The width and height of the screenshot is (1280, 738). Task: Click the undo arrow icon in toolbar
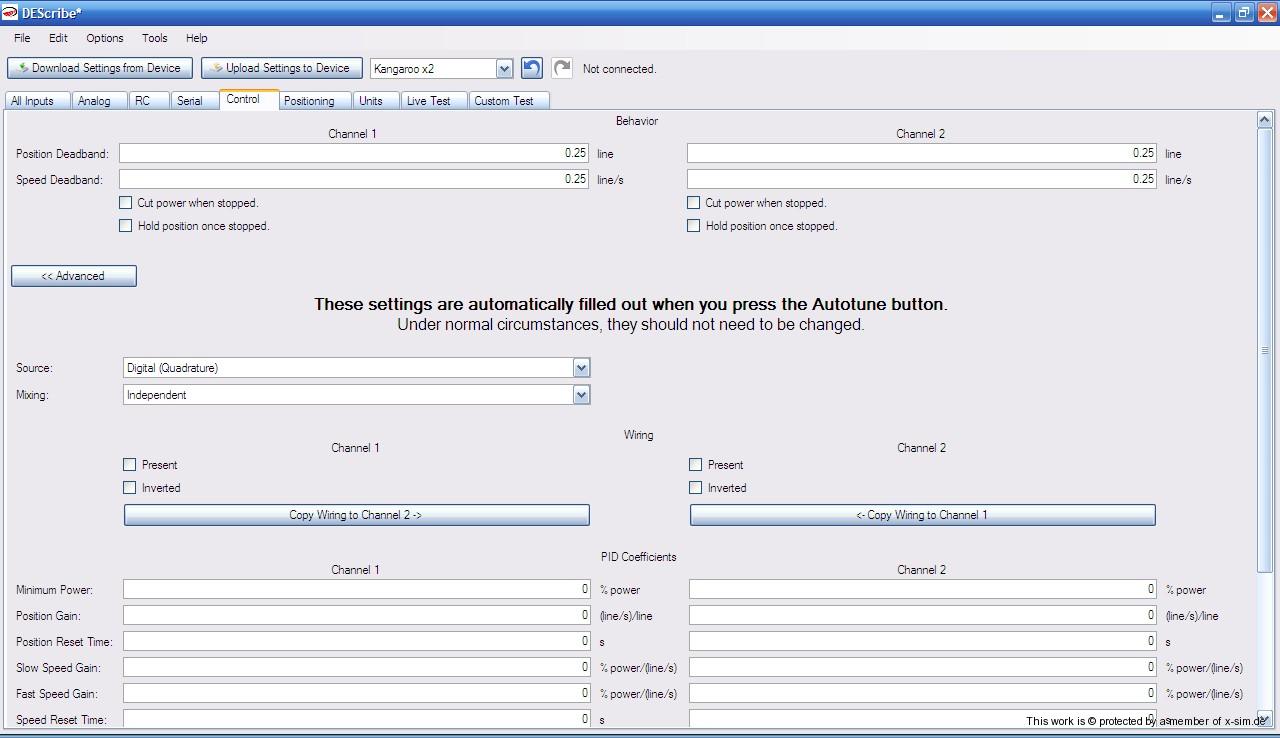tap(532, 68)
